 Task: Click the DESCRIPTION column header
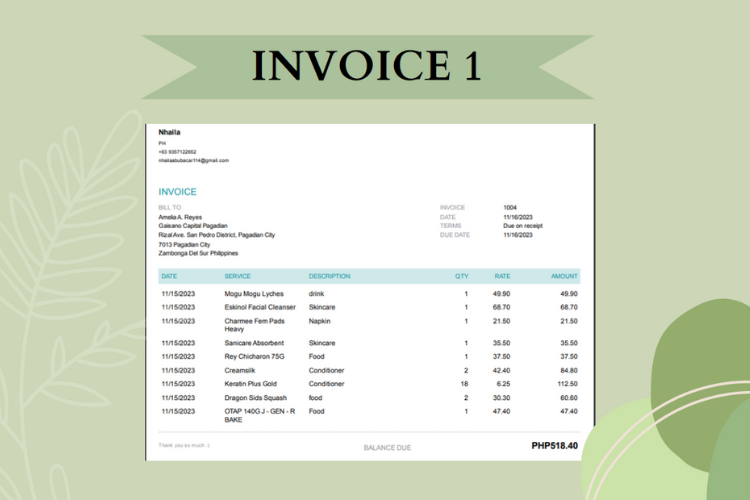330,277
